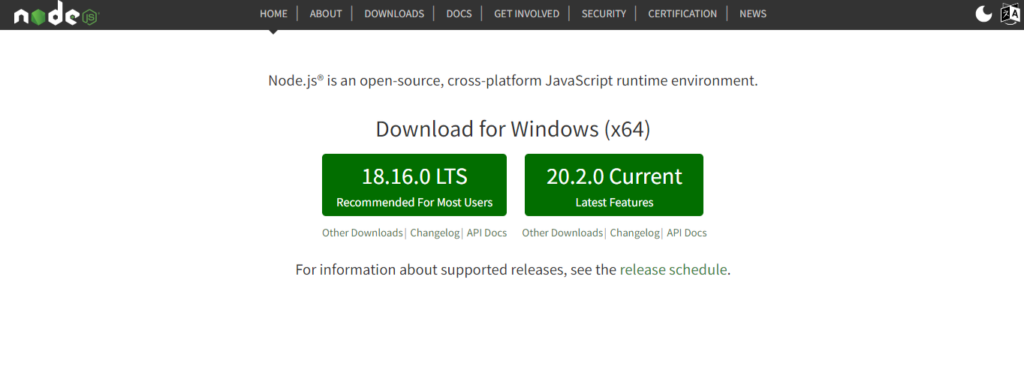This screenshot has height=376, width=1024.
Task: Click the 'Download for Windows (x64)' heading
Action: pyautogui.click(x=513, y=129)
